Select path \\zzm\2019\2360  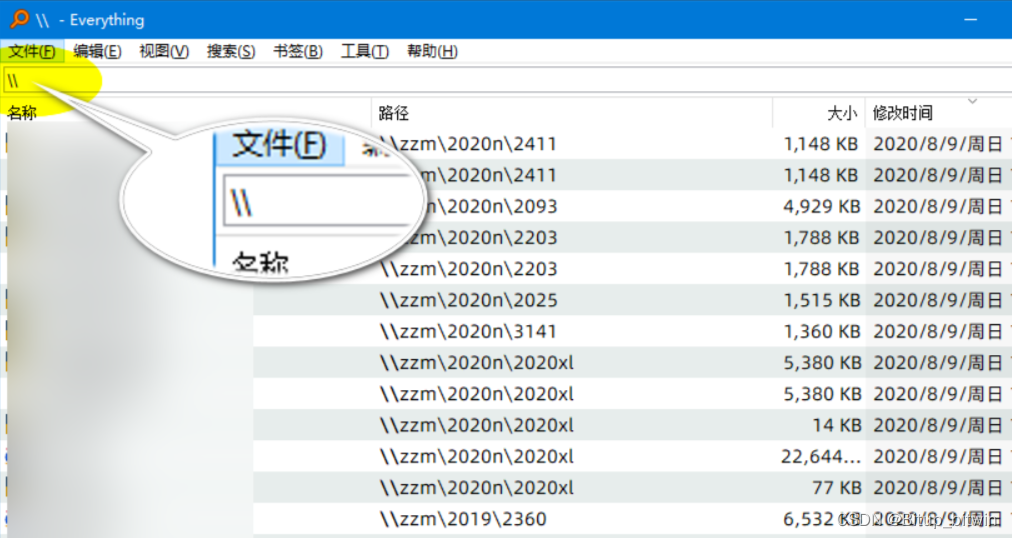click(463, 519)
